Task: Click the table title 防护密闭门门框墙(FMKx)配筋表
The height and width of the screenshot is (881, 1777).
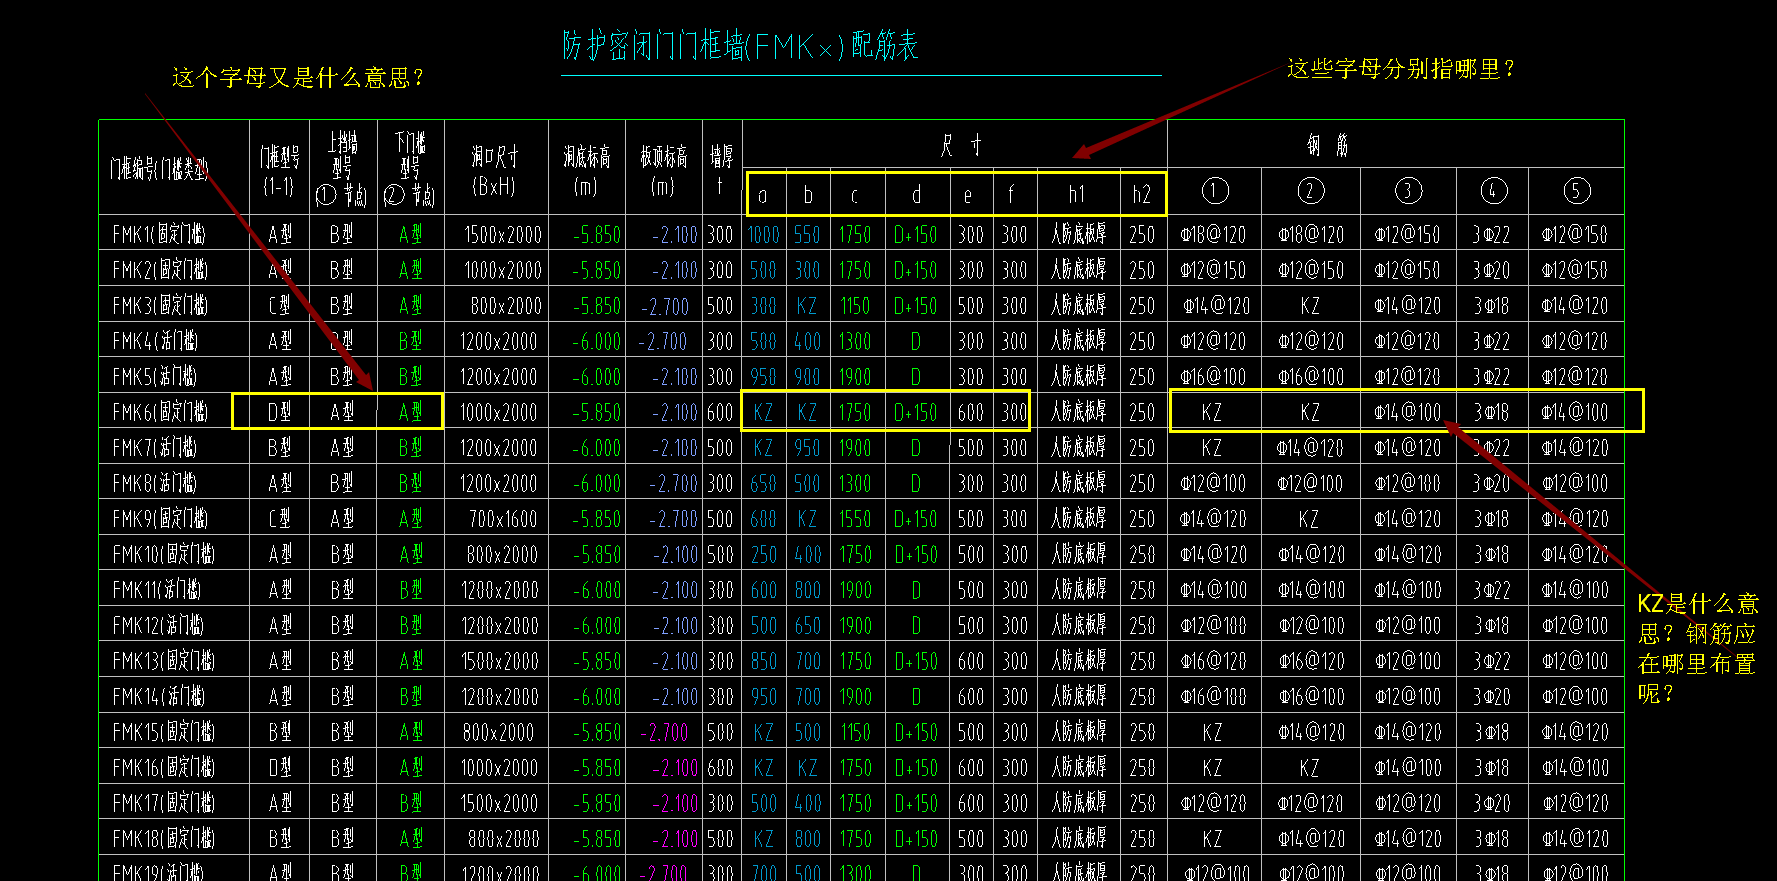Action: pos(740,46)
